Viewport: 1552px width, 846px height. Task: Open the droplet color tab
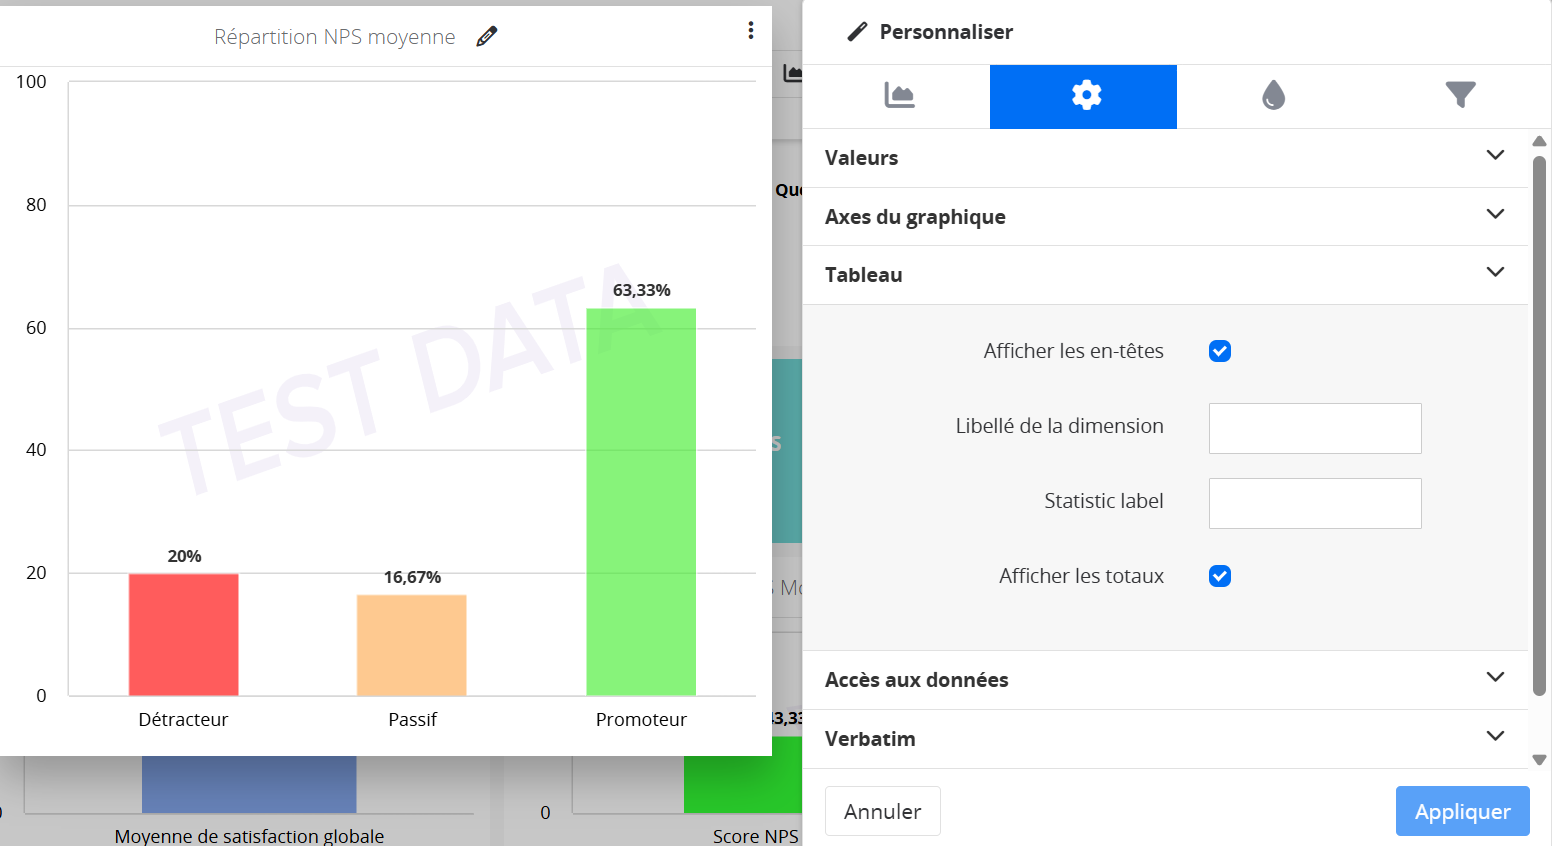1272,96
